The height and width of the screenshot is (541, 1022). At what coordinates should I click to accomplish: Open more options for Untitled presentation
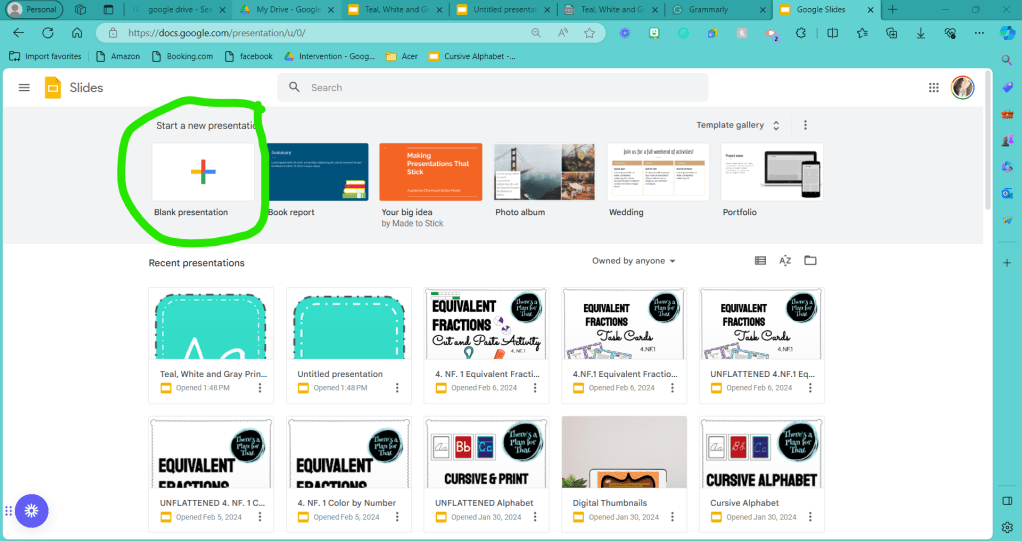coord(397,388)
